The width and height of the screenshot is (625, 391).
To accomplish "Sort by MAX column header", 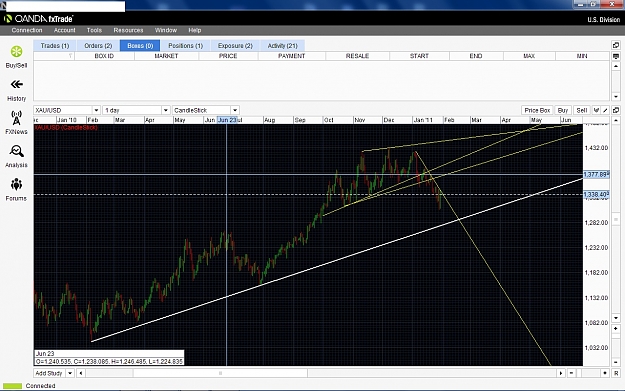I will (x=529, y=56).
